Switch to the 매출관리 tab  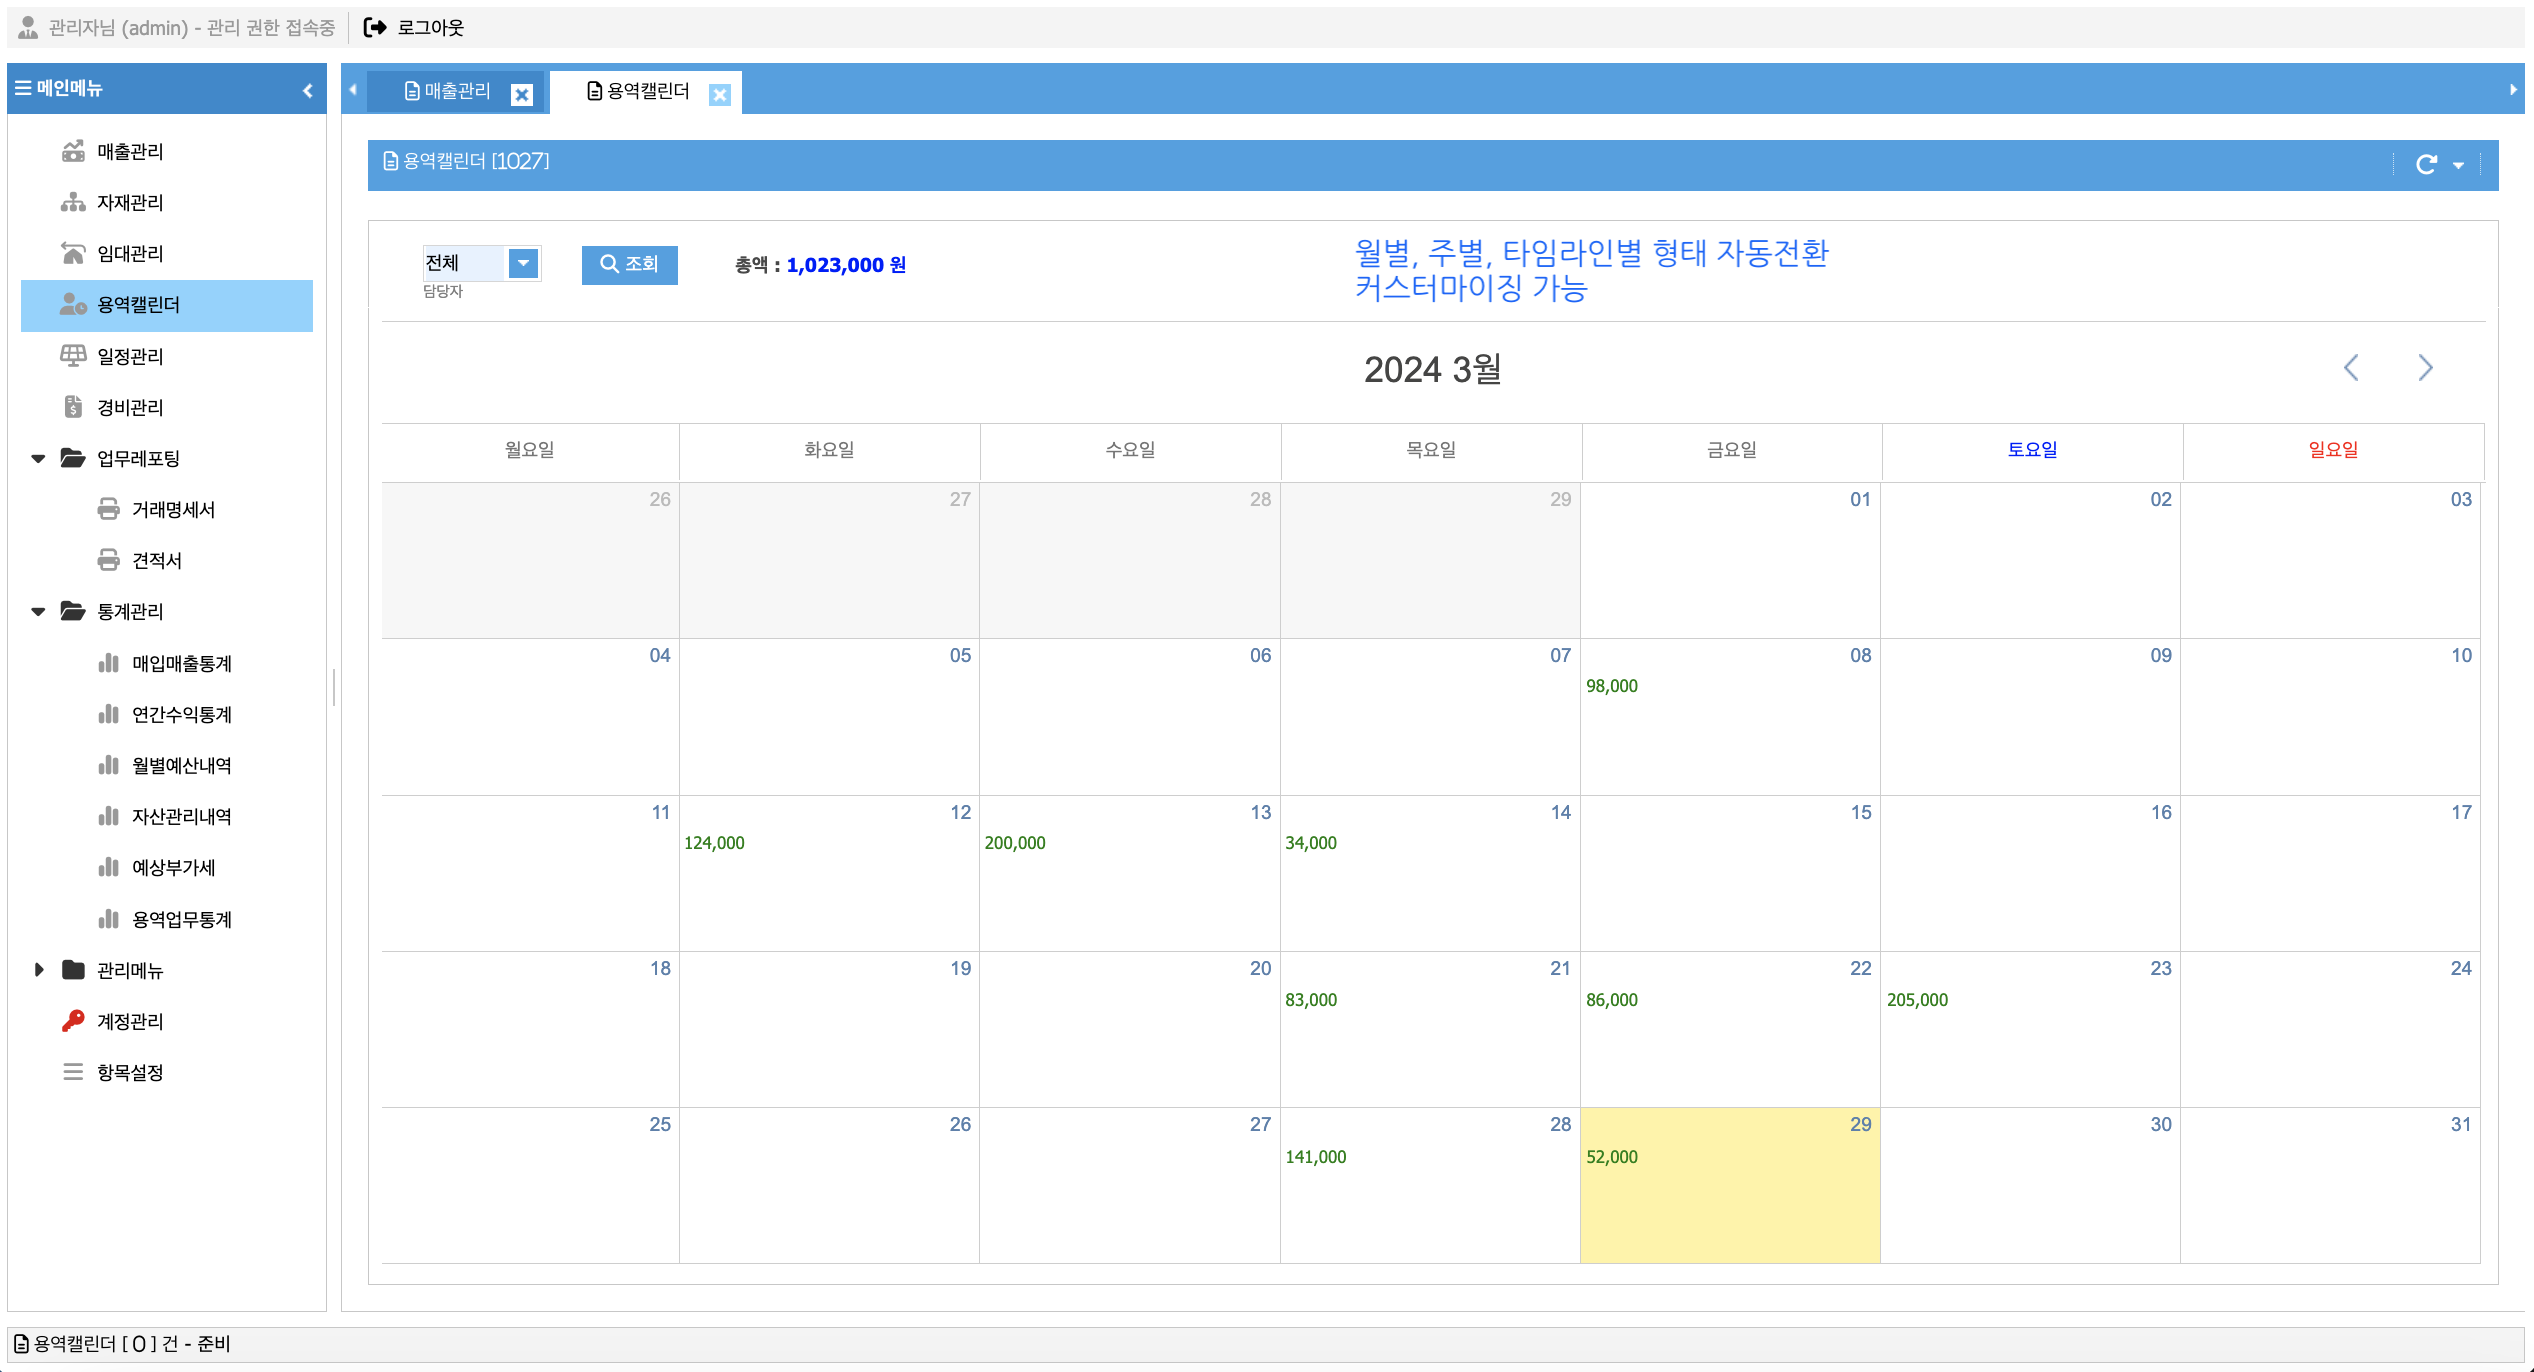point(456,92)
